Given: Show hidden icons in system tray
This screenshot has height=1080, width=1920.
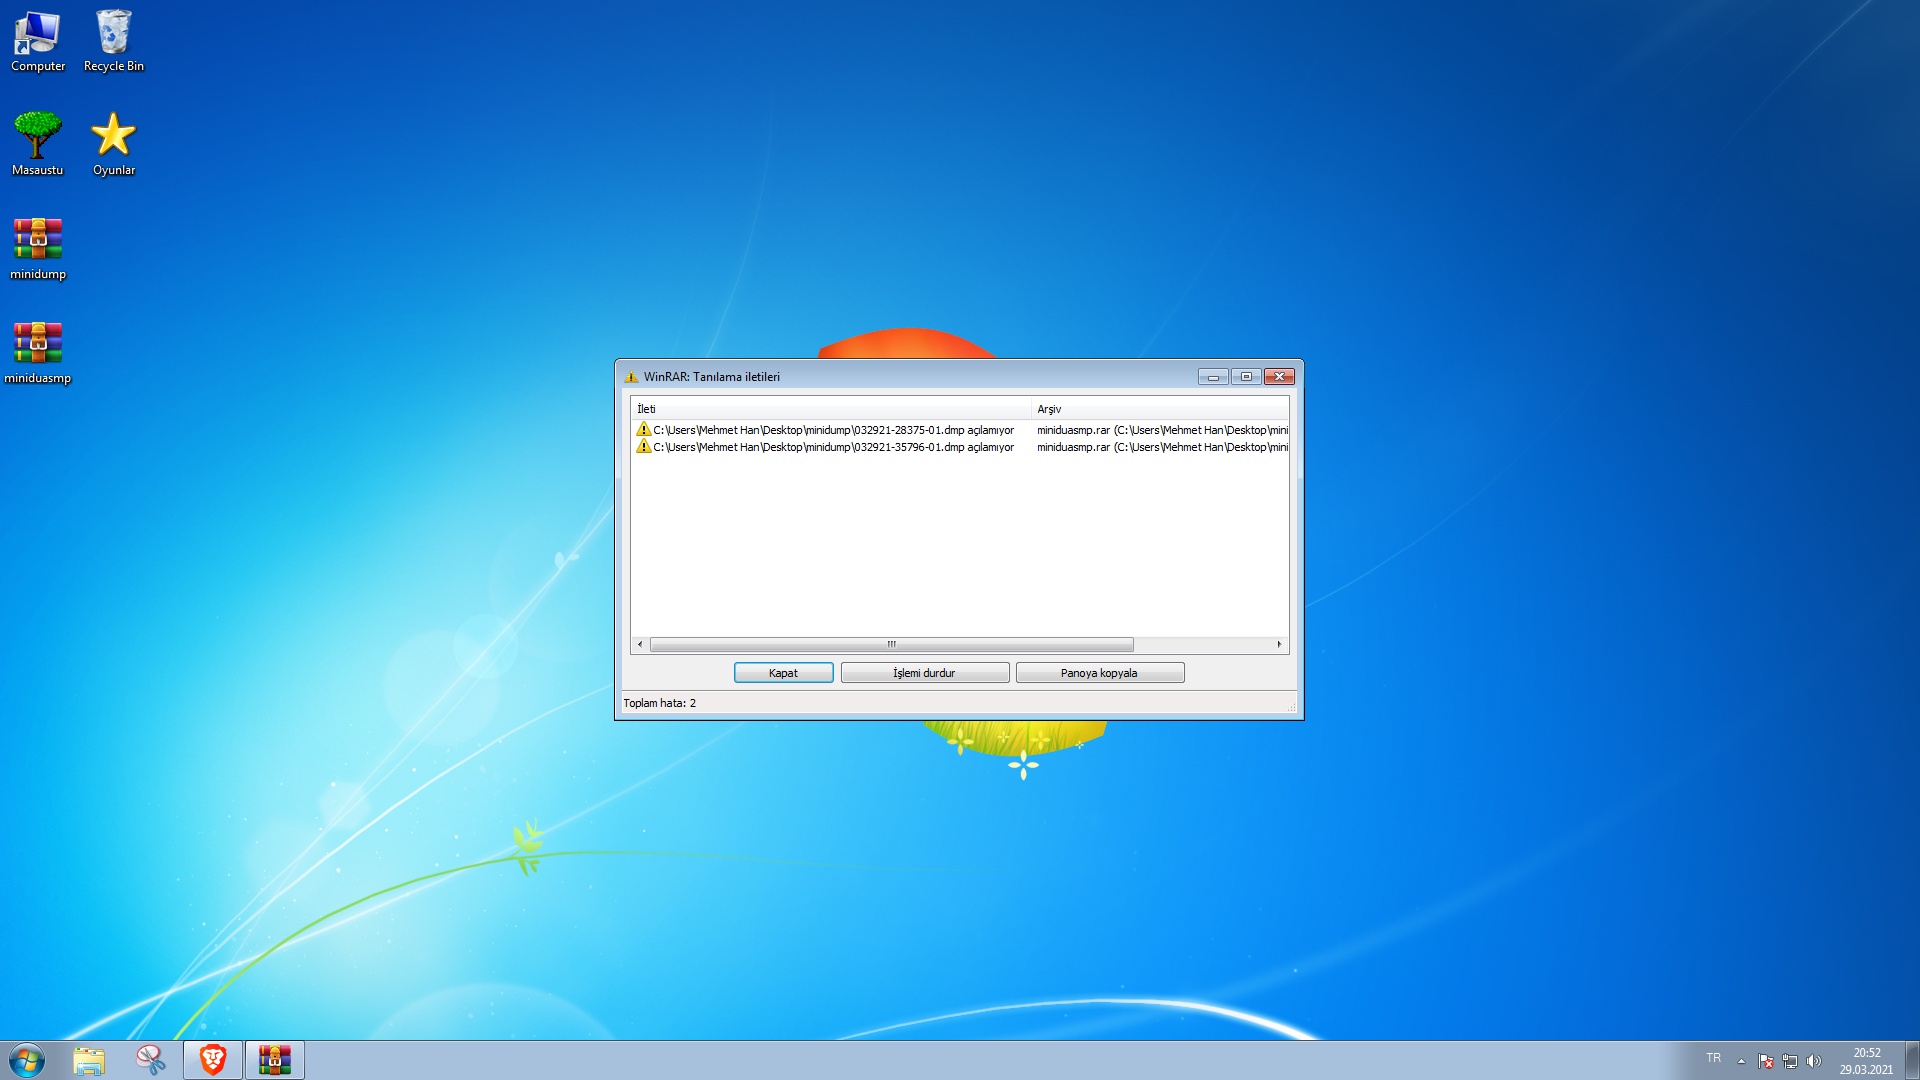Looking at the screenshot, I should [x=1741, y=1061].
